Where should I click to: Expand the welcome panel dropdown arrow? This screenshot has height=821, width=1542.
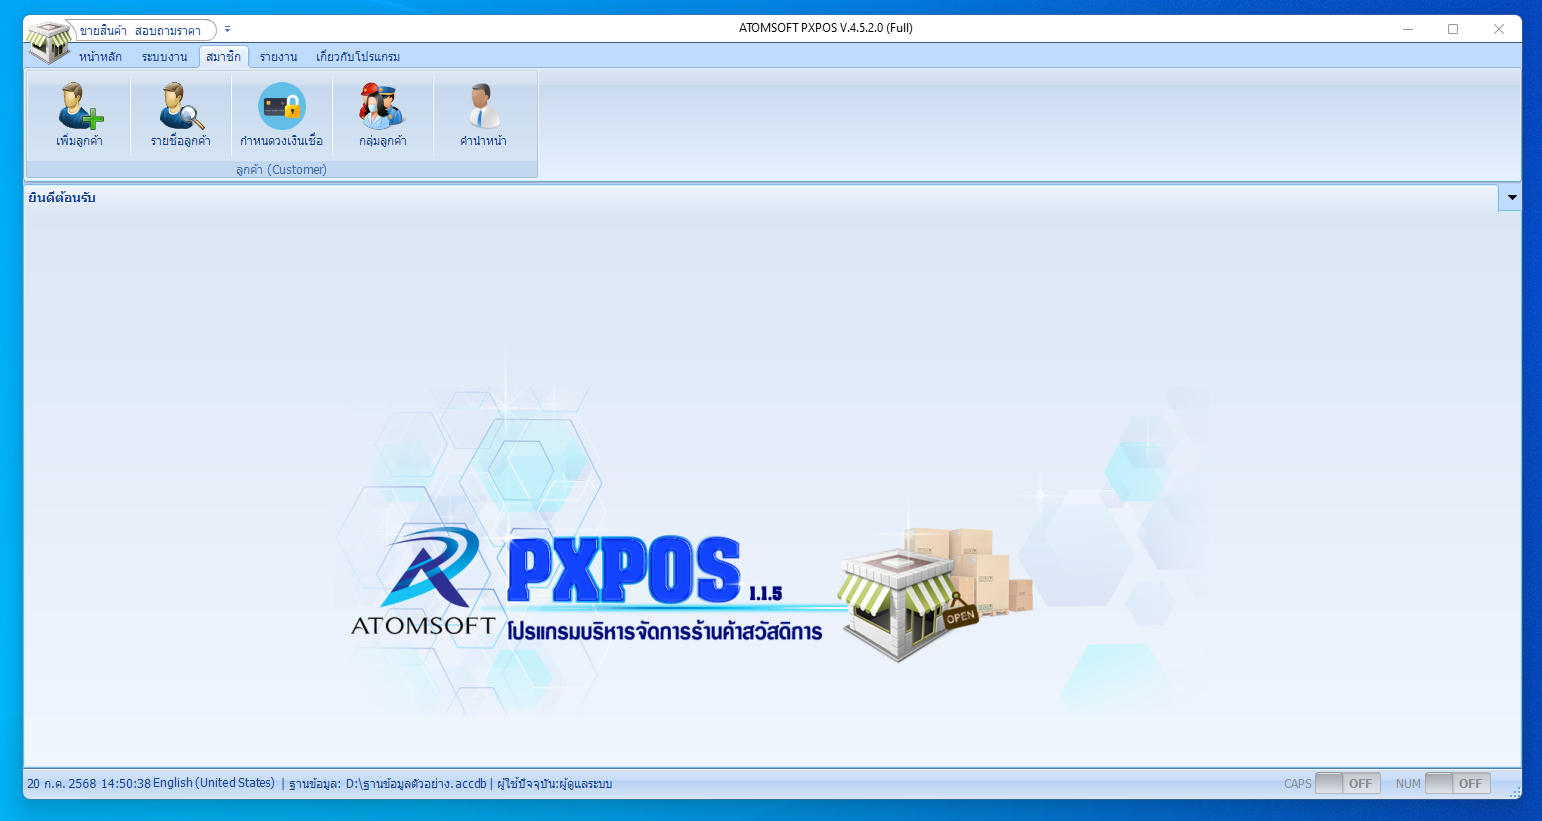pos(1511,198)
